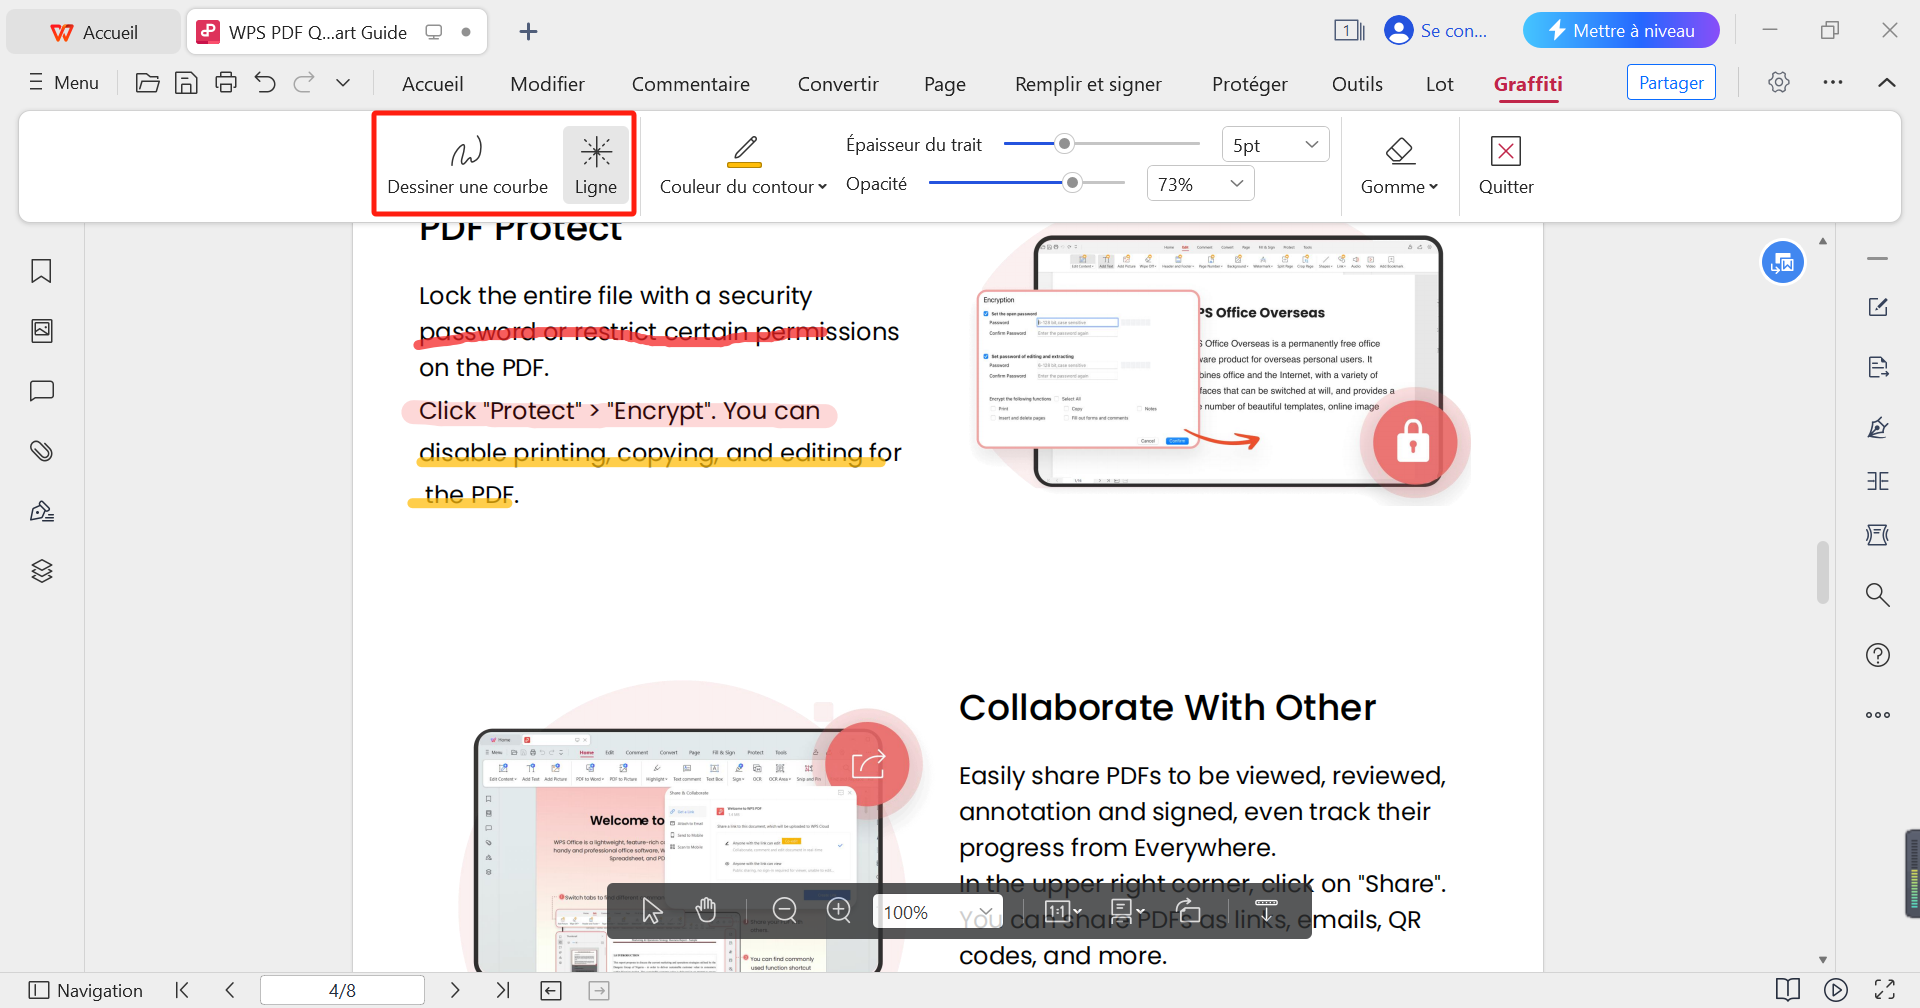The width and height of the screenshot is (1920, 1008).
Task: Switch to reading mode book icon
Action: 1788,990
